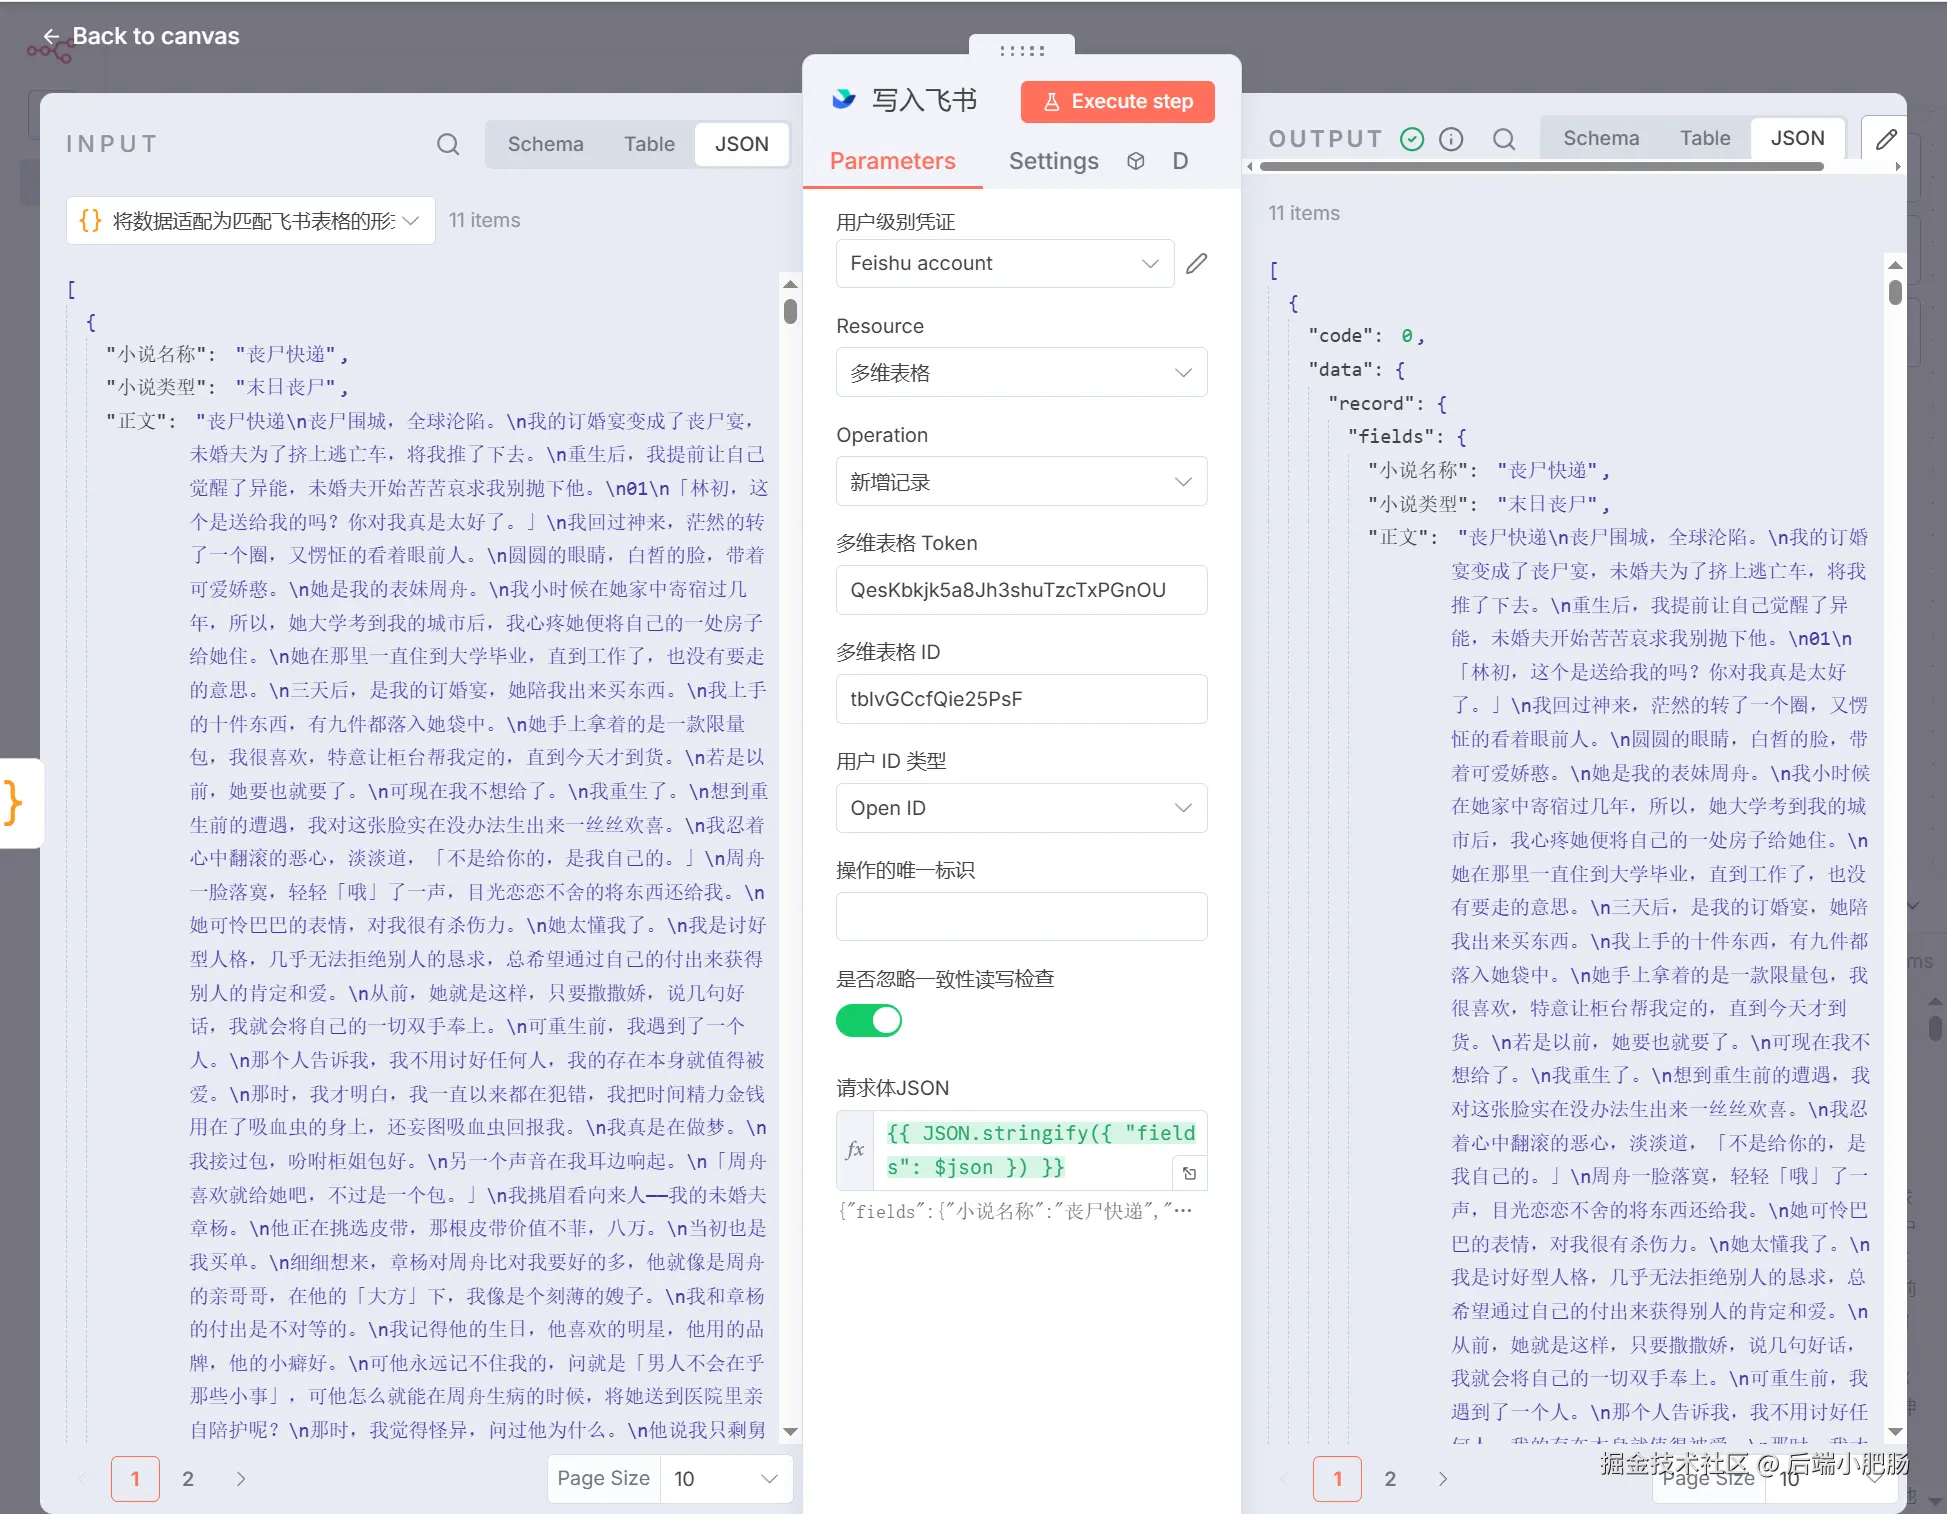This screenshot has width=1947, height=1514.
Task: Toggle the 是否忽略一致性读写检查 switch
Action: (x=868, y=1020)
